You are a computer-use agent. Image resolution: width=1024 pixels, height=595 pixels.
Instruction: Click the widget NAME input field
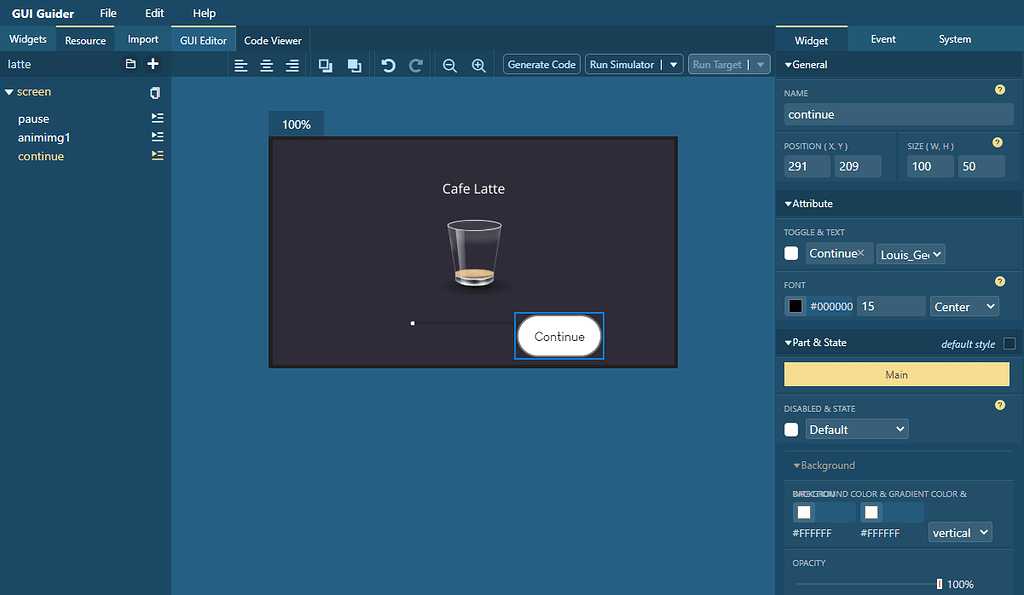897,114
